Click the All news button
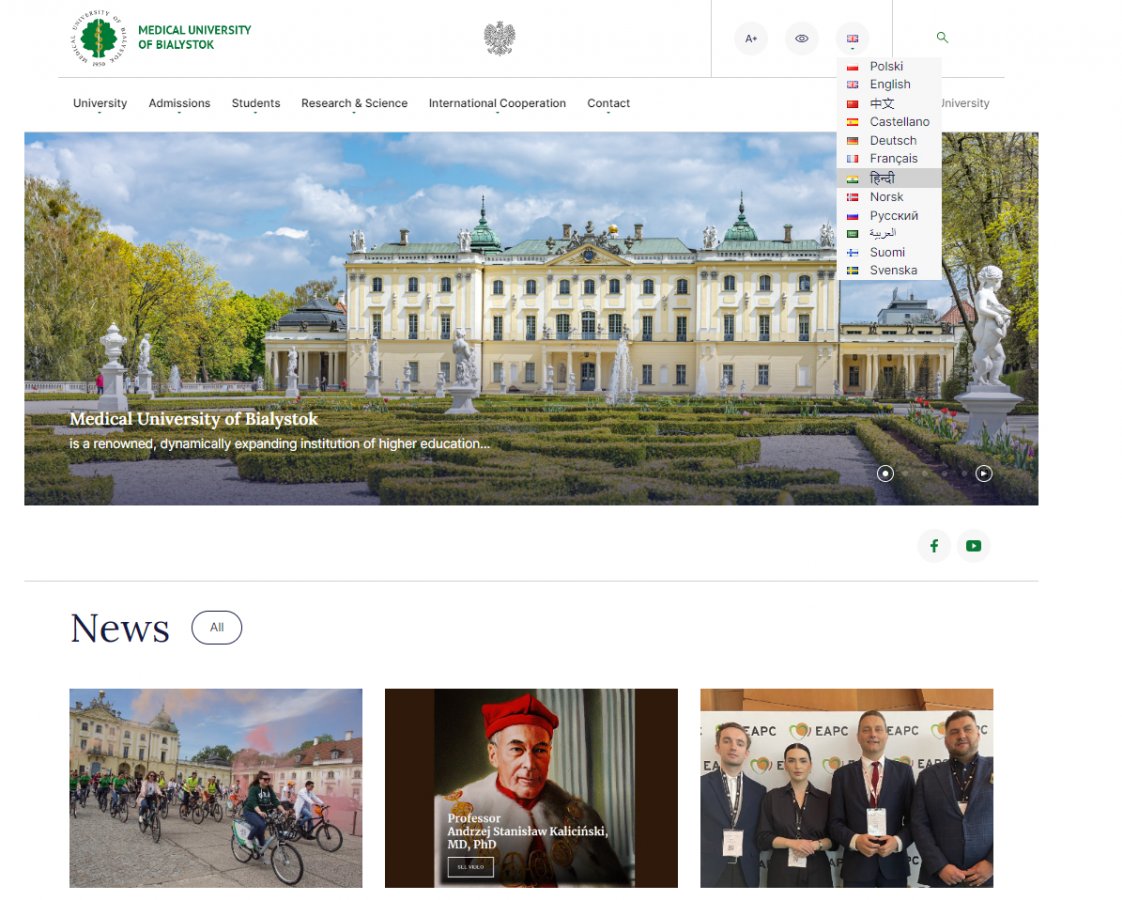This screenshot has height=900, width=1122. 216,628
